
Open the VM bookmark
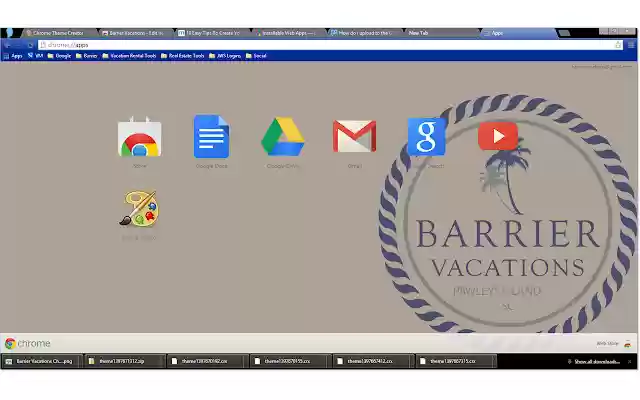[x=36, y=56]
